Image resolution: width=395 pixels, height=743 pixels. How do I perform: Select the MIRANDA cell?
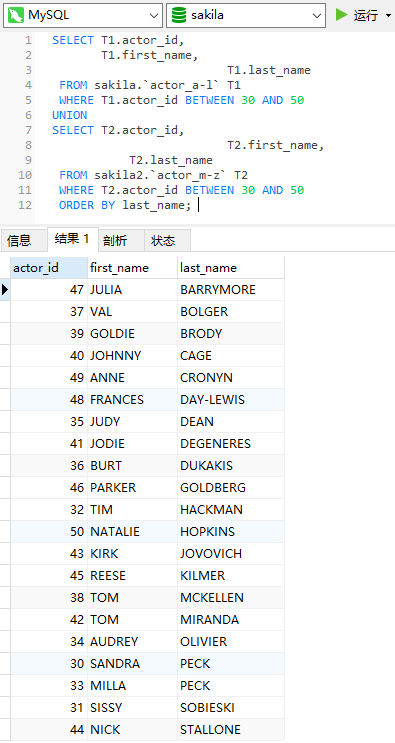pos(231,619)
